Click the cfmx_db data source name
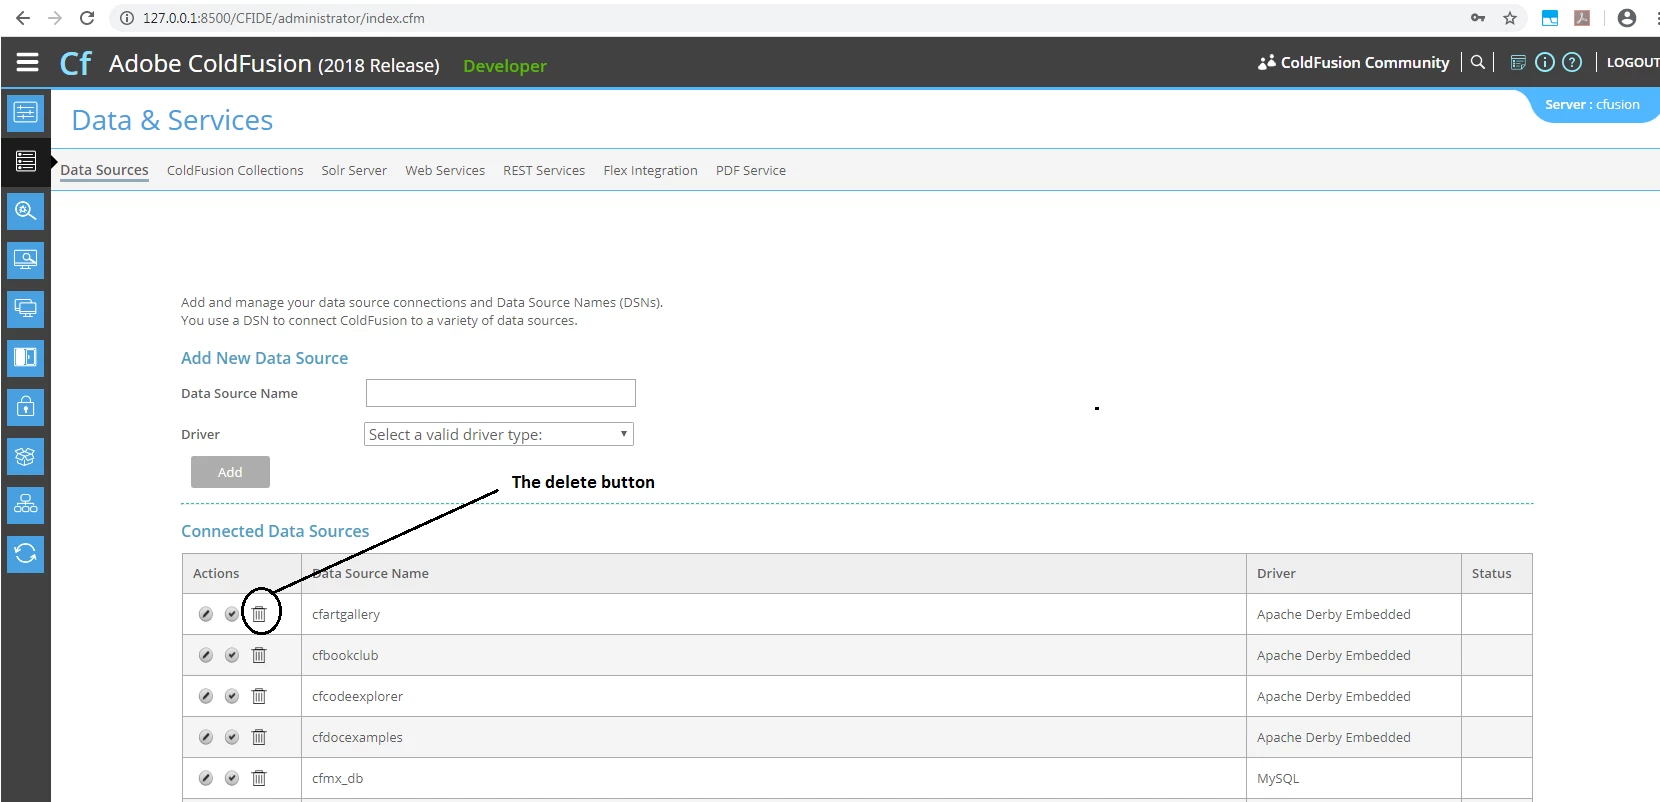1660x802 pixels. [x=337, y=778]
